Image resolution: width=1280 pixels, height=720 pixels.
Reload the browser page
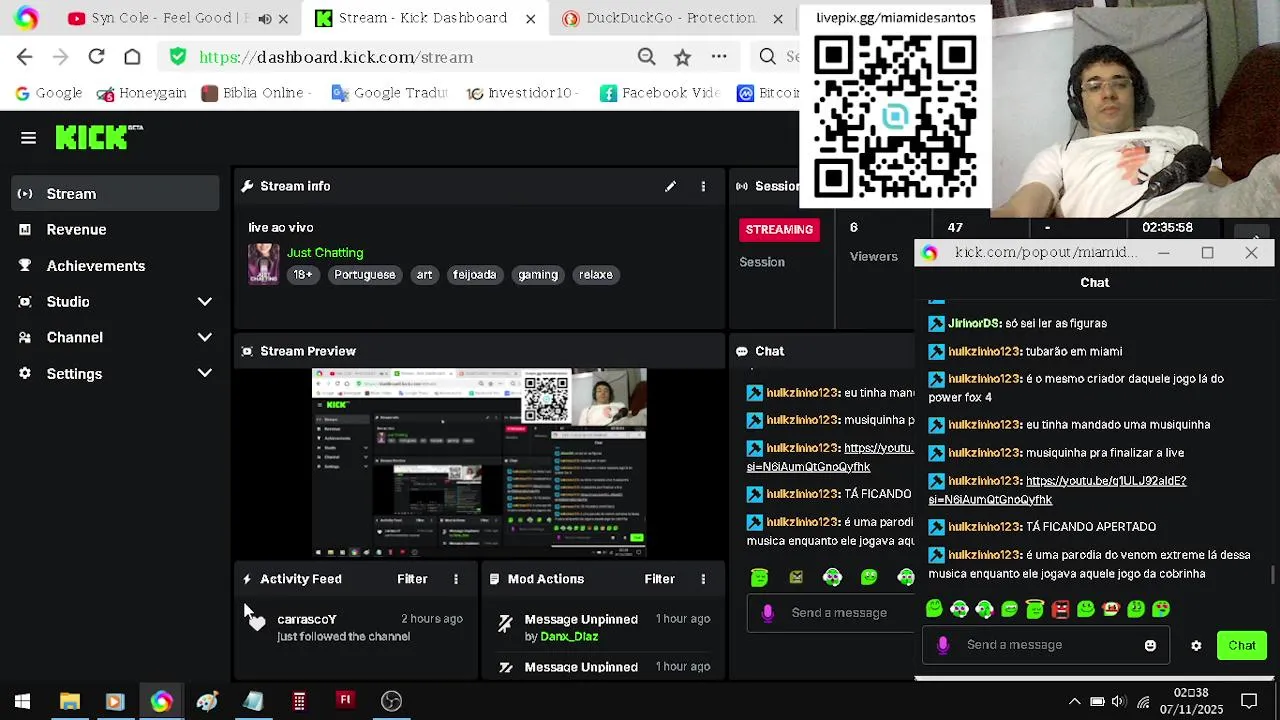pos(96,57)
